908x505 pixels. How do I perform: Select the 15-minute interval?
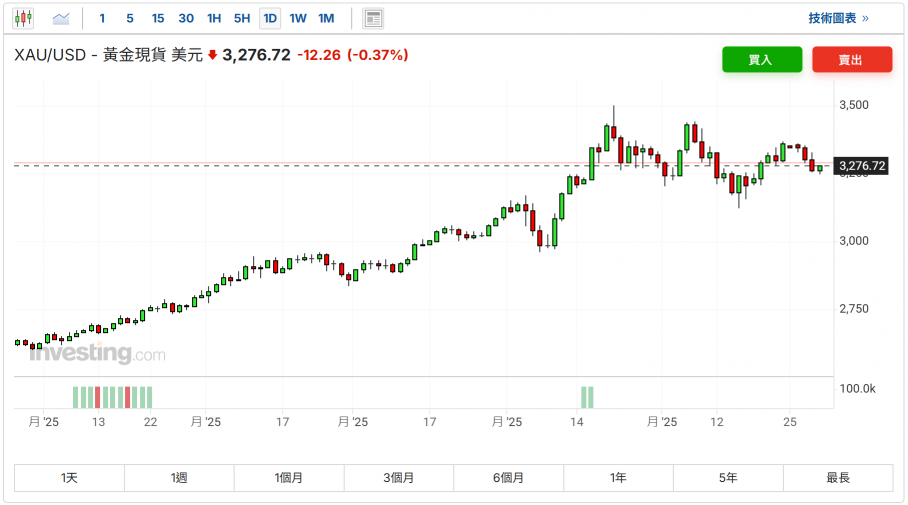tap(158, 18)
